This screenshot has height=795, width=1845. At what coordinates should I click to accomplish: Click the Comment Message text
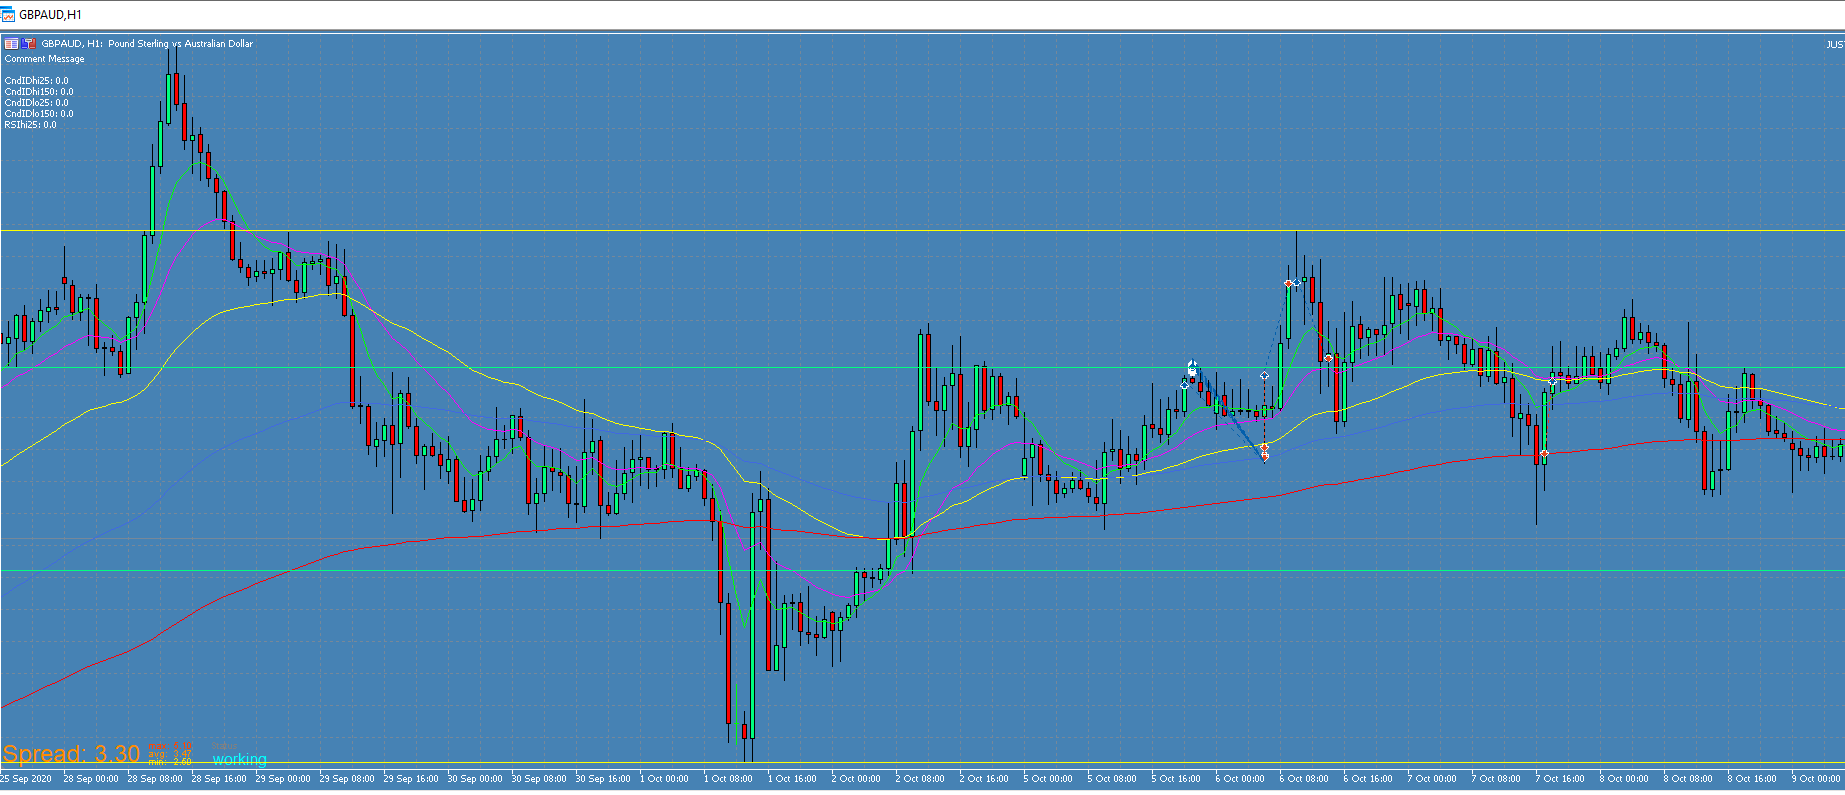tap(45, 59)
